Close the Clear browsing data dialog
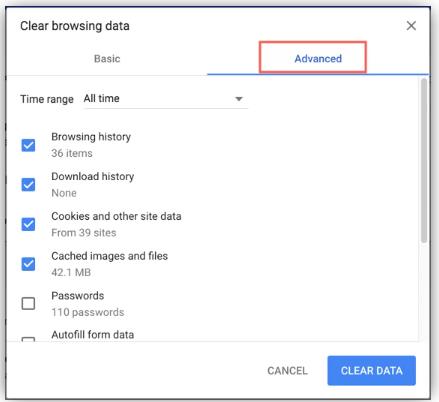This screenshot has height=402, width=439. (x=411, y=26)
